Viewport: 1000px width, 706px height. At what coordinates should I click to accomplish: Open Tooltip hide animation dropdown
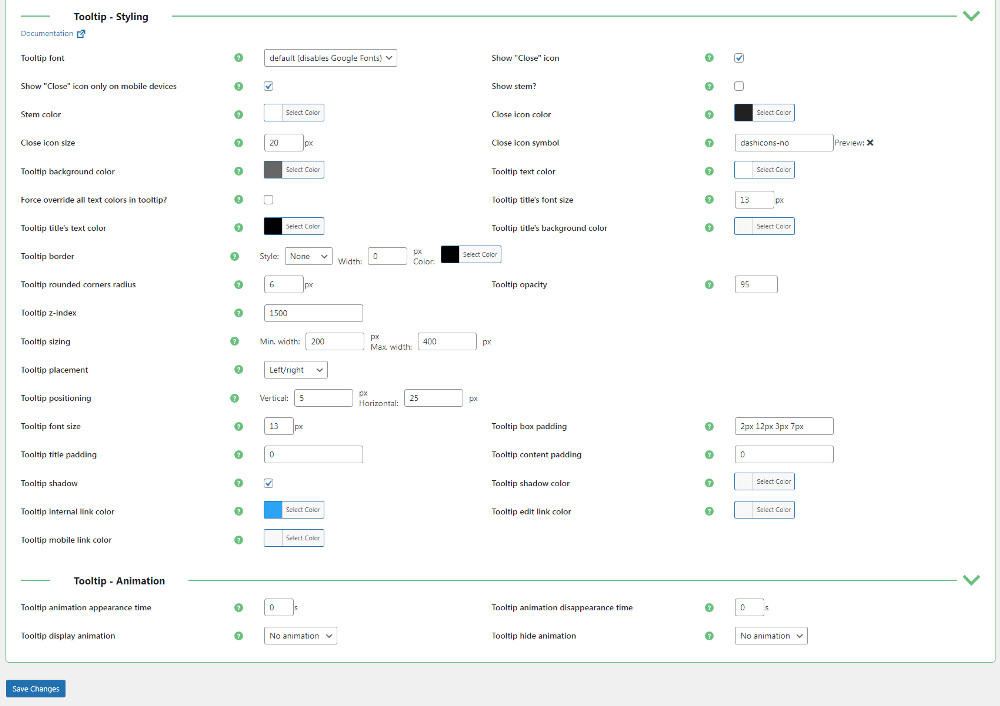point(770,636)
